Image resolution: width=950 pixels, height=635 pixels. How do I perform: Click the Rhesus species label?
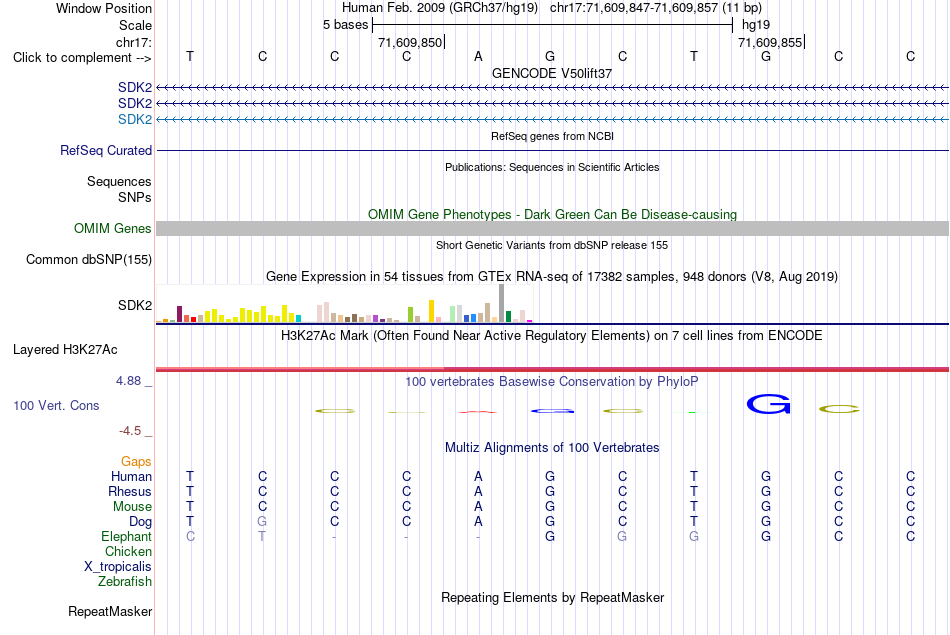click(130, 491)
